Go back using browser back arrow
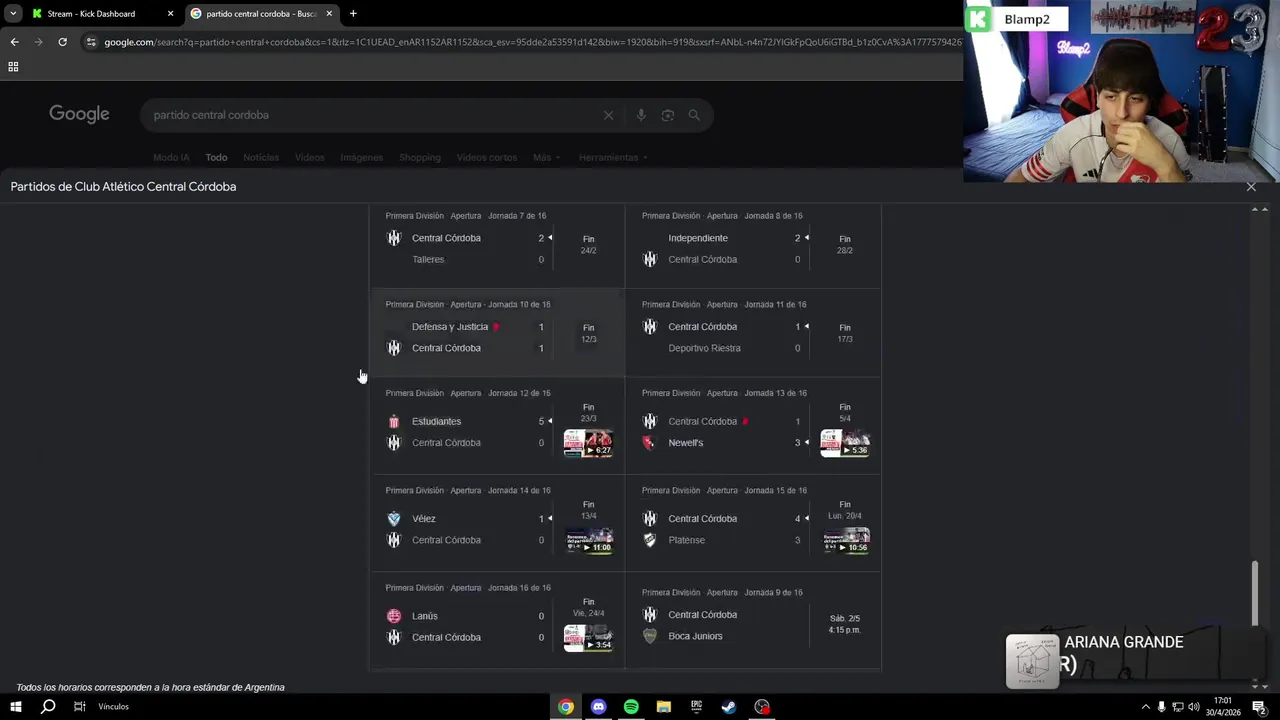The image size is (1280, 720). pyautogui.click(x=14, y=42)
